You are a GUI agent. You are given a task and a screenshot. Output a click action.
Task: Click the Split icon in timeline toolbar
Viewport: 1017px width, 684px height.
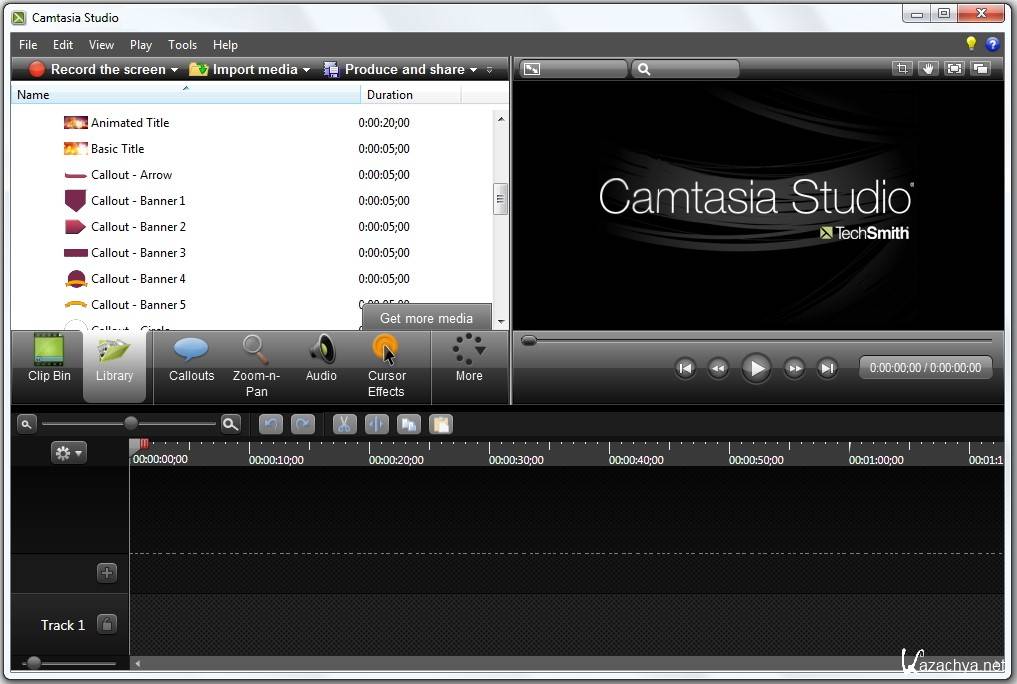[376, 424]
